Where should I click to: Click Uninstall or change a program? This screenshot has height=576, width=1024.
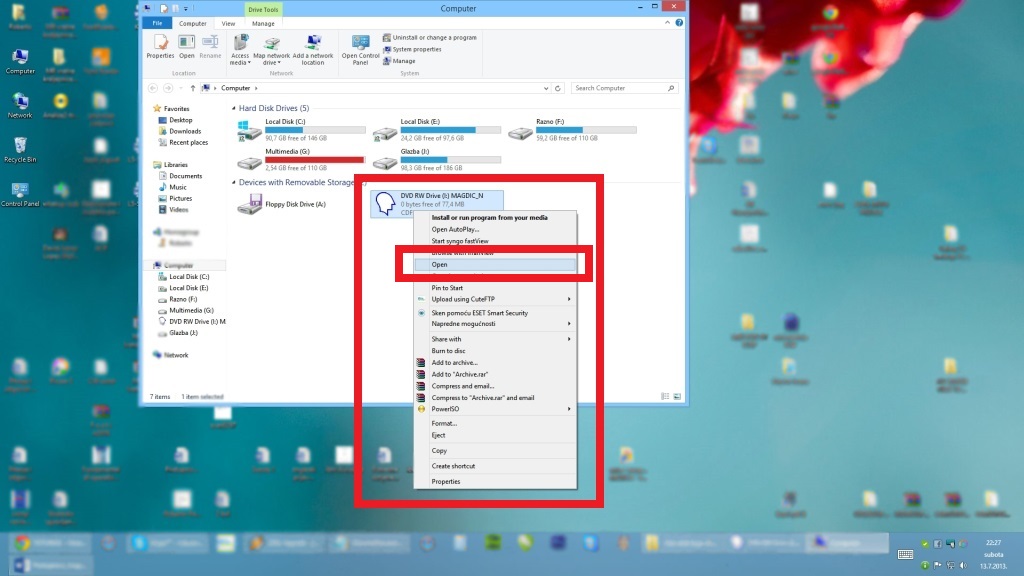(434, 37)
